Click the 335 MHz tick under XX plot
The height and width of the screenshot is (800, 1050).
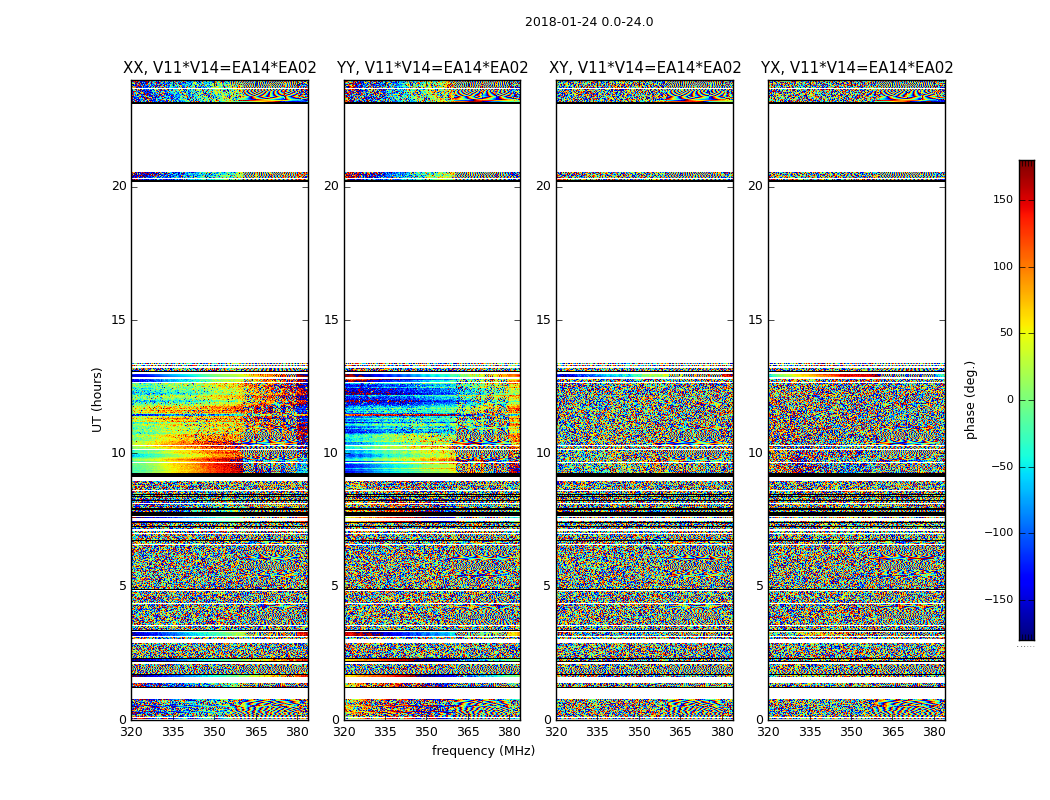pos(173,732)
